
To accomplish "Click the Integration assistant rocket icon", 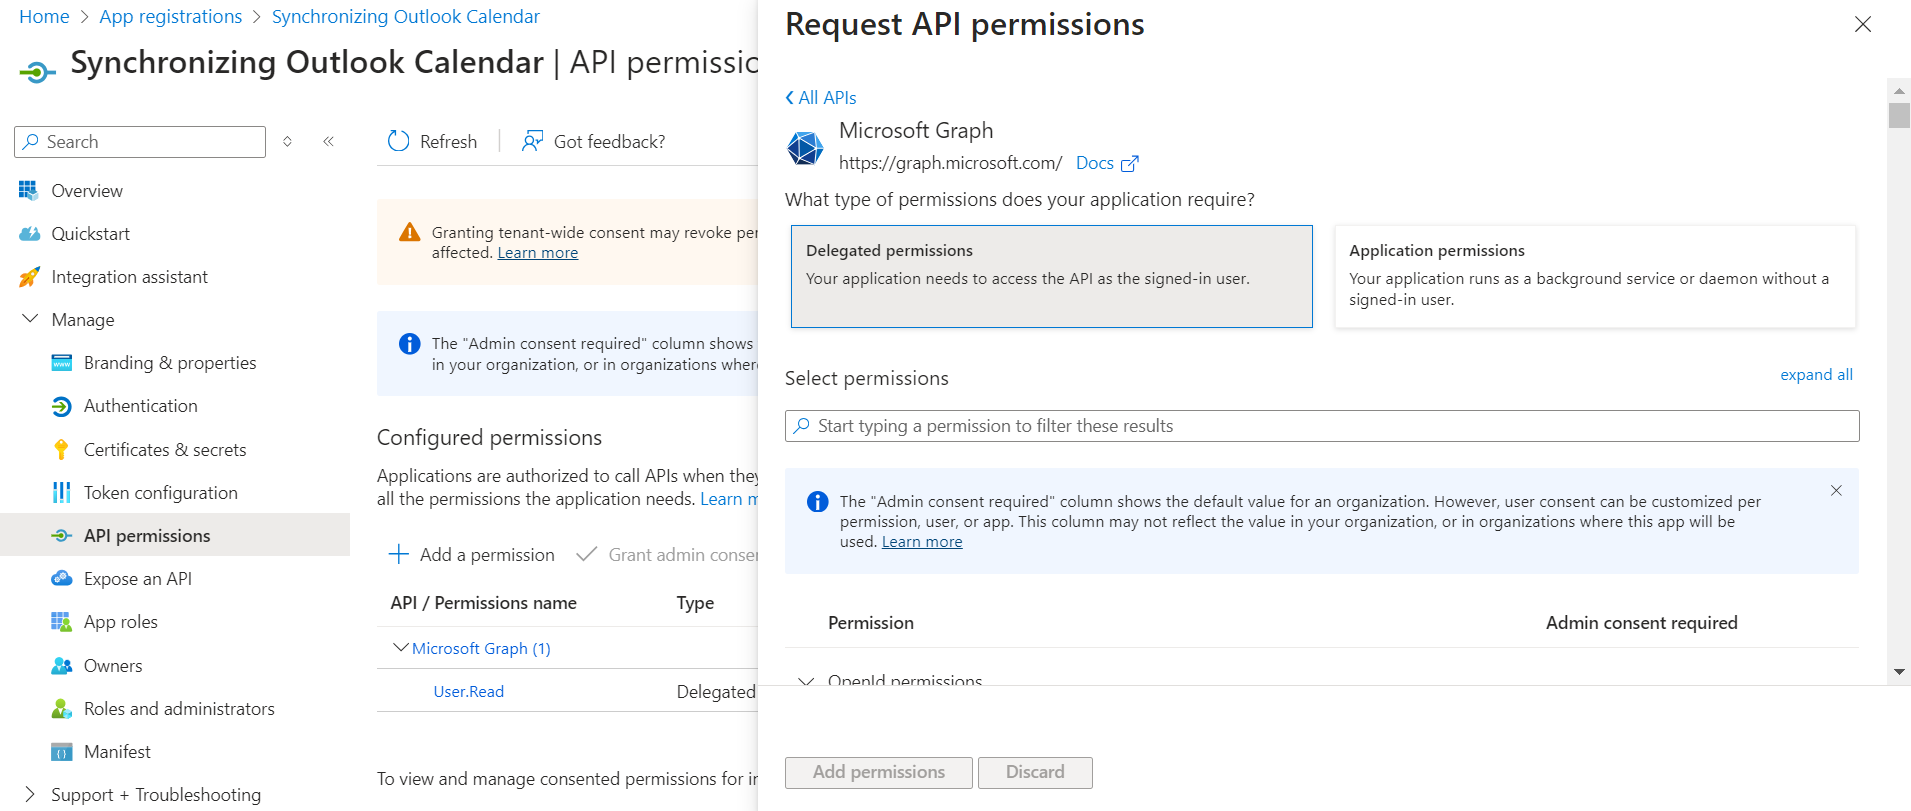I will point(30,277).
